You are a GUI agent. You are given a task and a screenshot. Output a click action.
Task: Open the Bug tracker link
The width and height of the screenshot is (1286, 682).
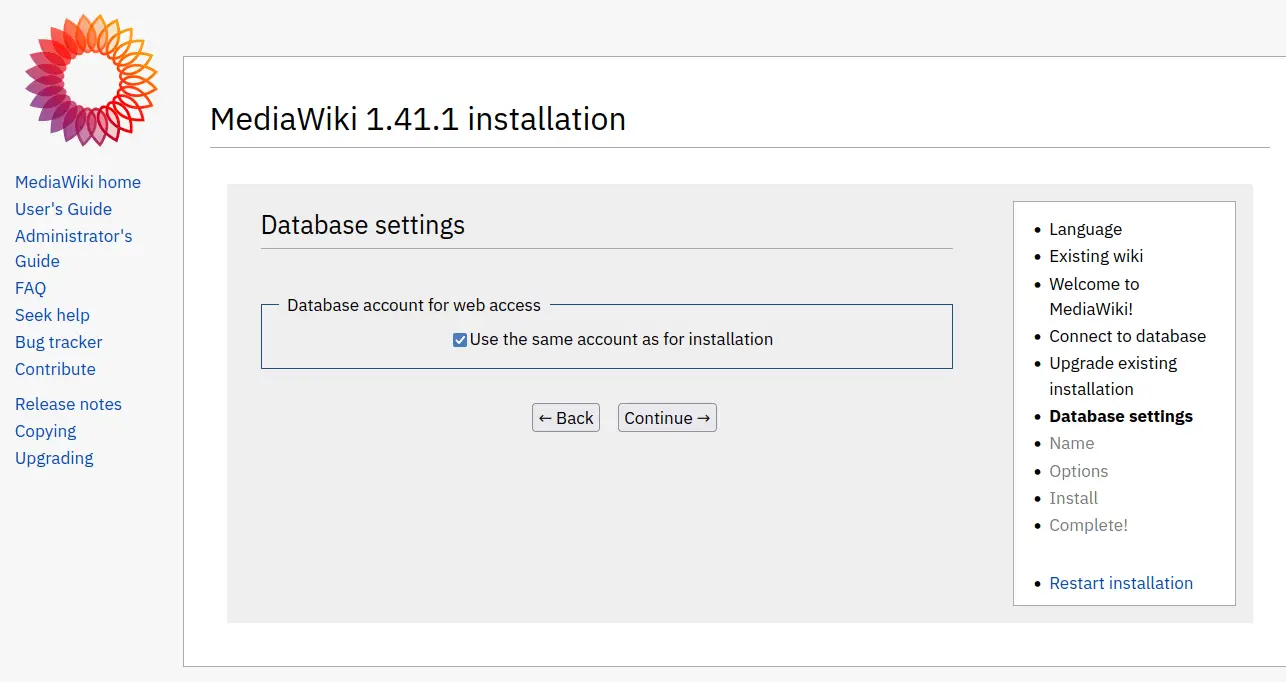[x=59, y=342]
